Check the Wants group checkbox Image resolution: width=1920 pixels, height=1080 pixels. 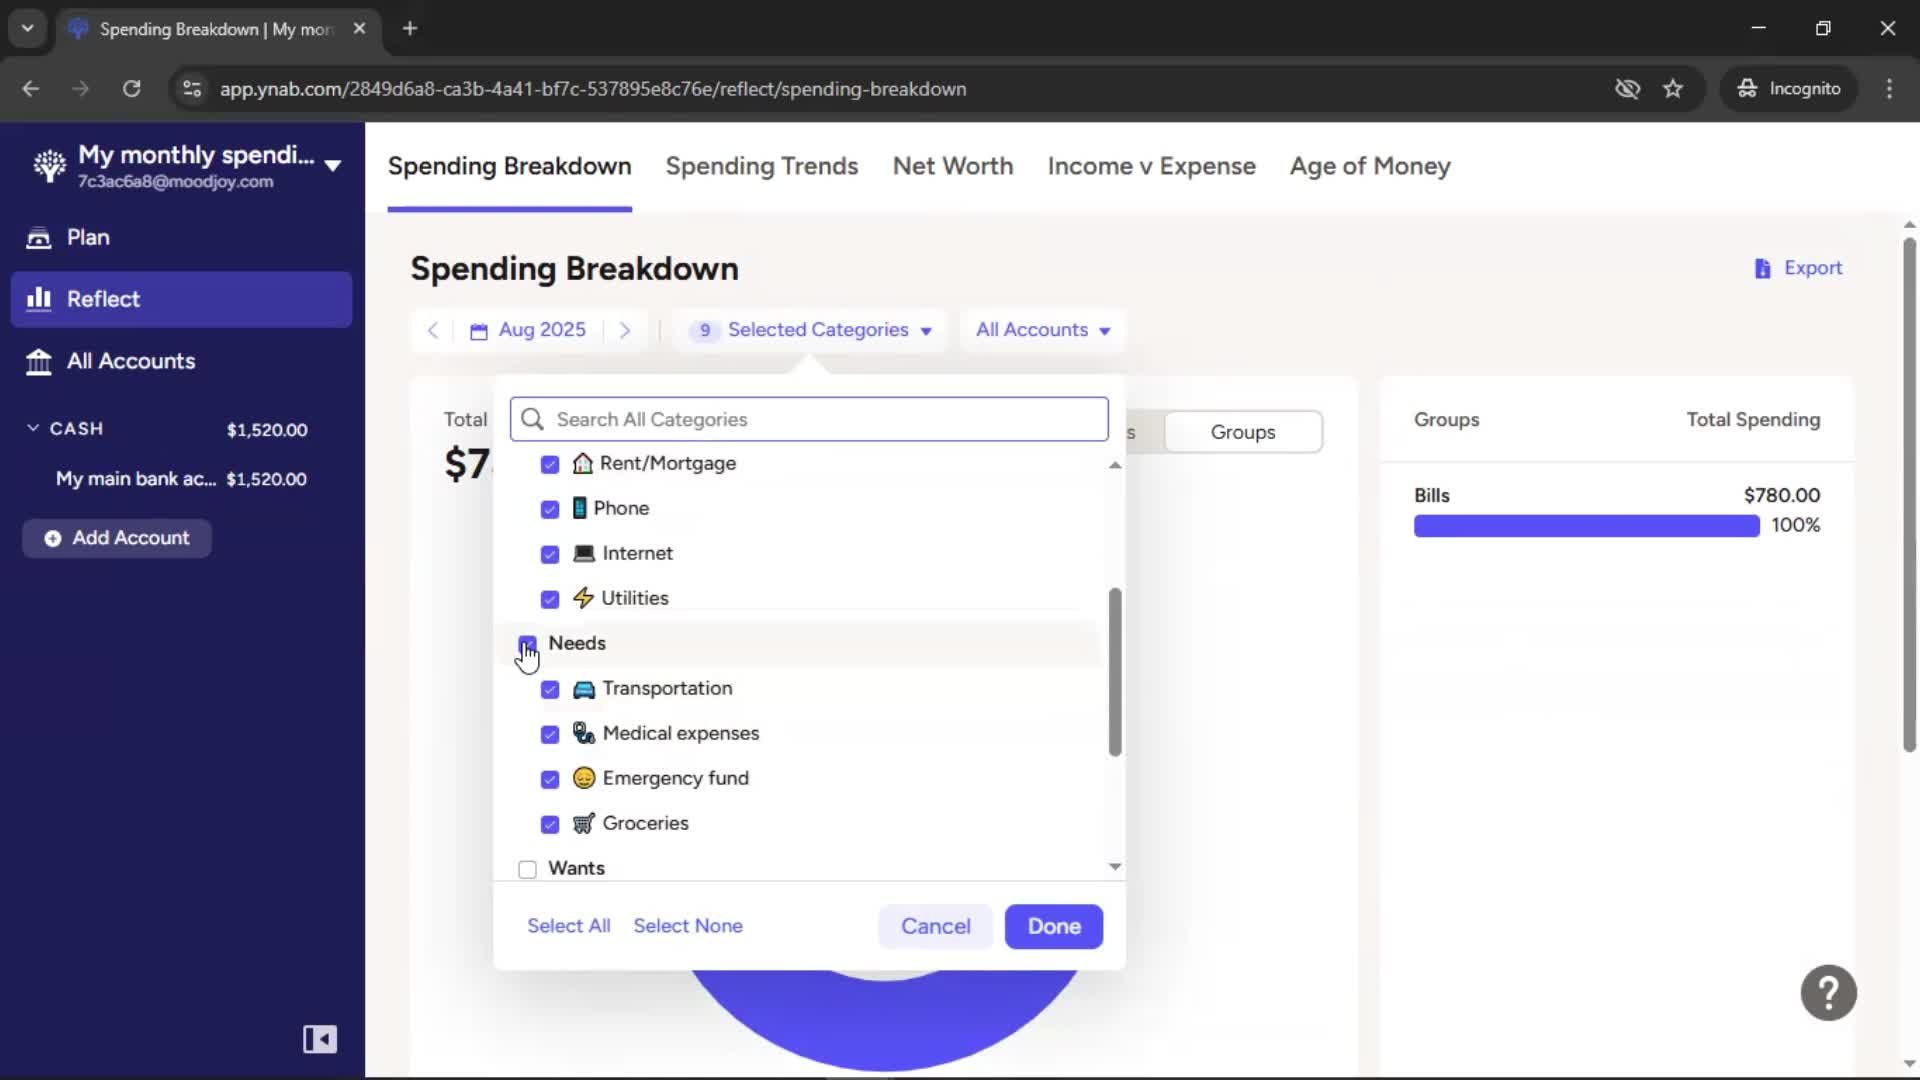527,869
